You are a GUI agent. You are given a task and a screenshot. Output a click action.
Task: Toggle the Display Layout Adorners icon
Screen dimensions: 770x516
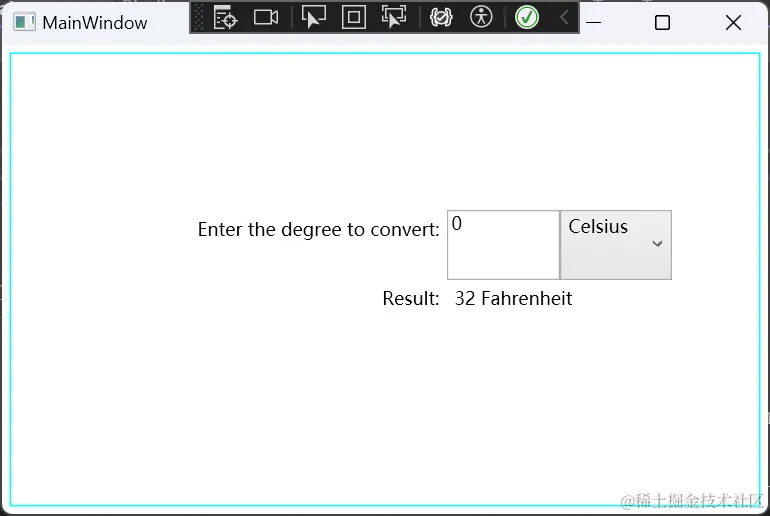(354, 18)
